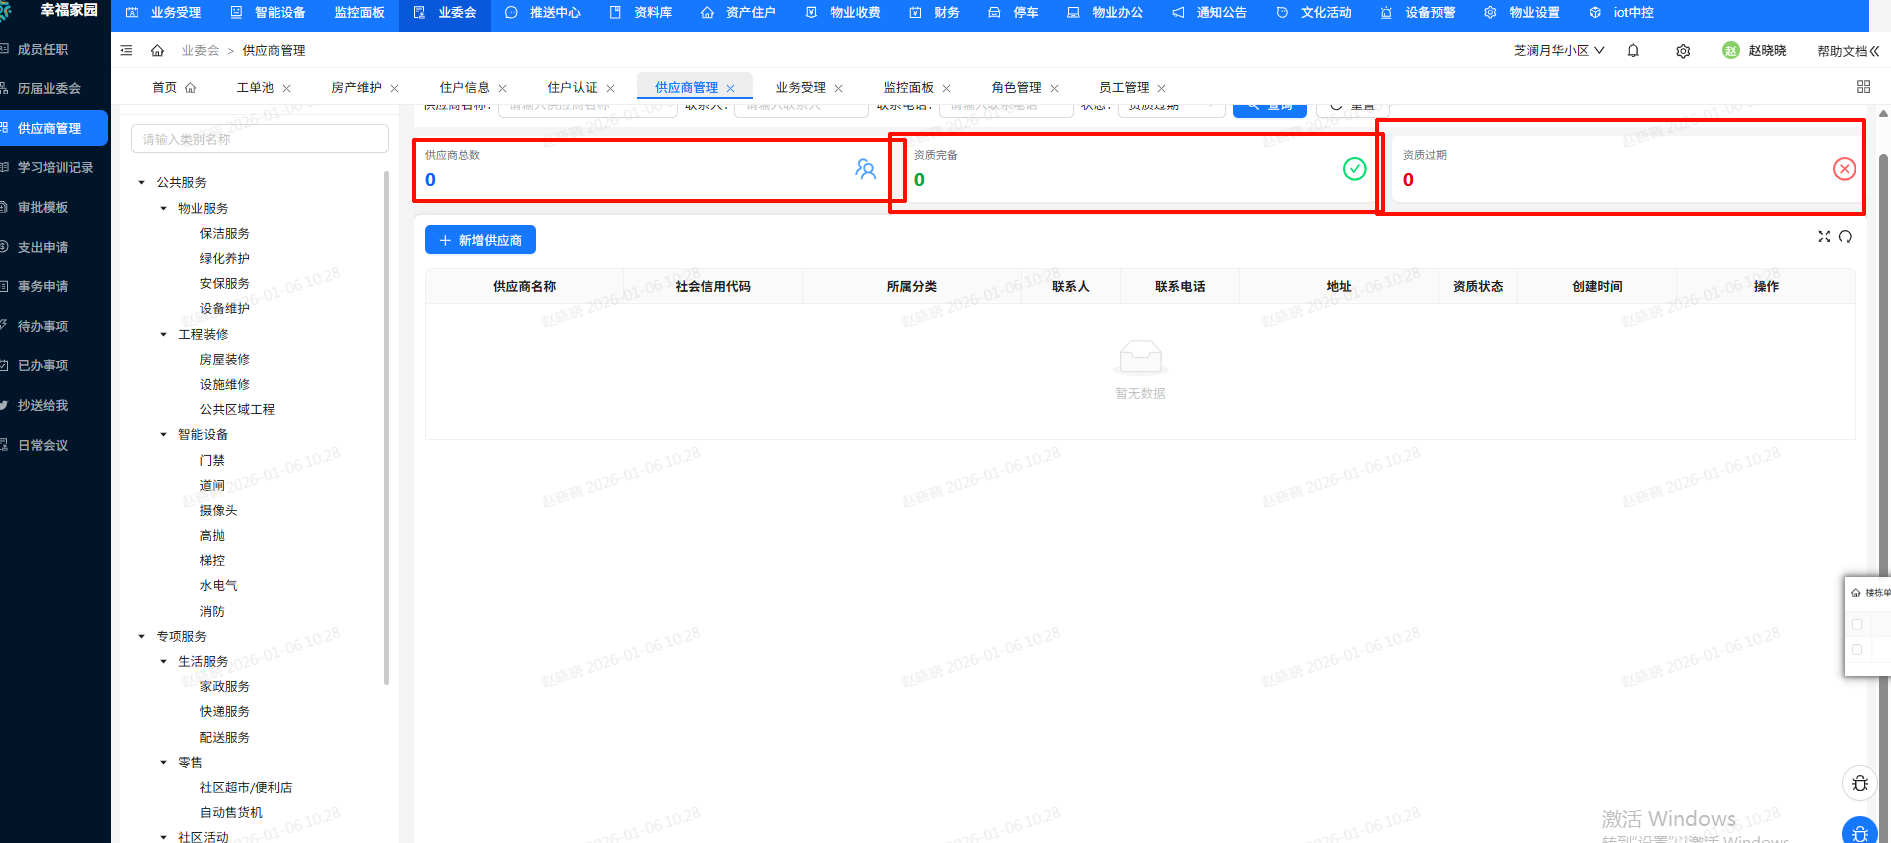The image size is (1891, 843).
Task: Collapse the 公共服务 tree node
Action: point(142,183)
